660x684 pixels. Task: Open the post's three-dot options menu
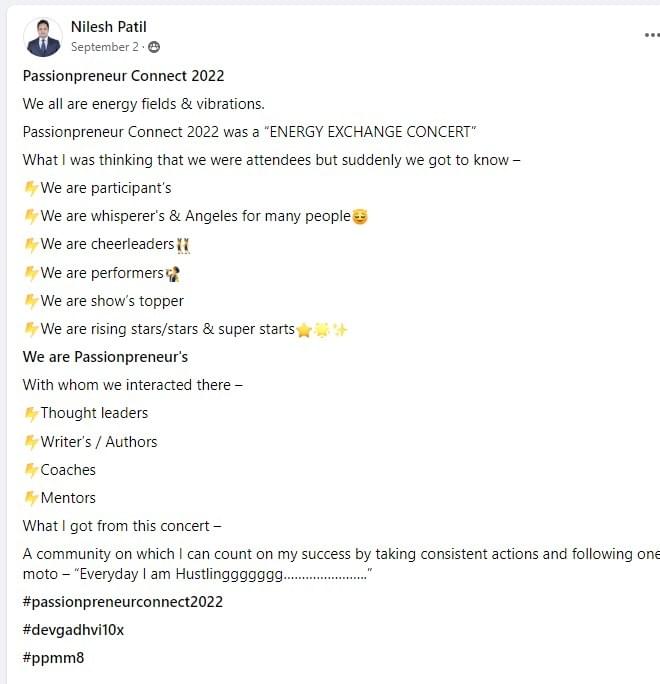[x=651, y=34]
